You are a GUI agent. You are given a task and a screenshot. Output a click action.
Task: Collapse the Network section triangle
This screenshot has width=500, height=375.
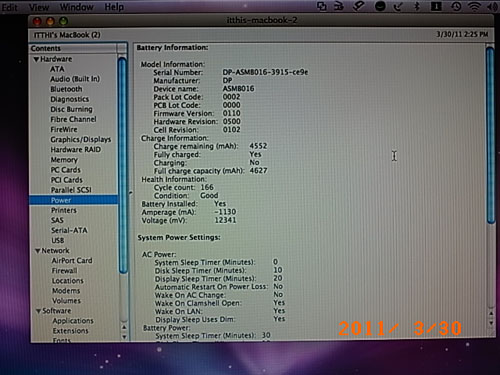coord(38,251)
